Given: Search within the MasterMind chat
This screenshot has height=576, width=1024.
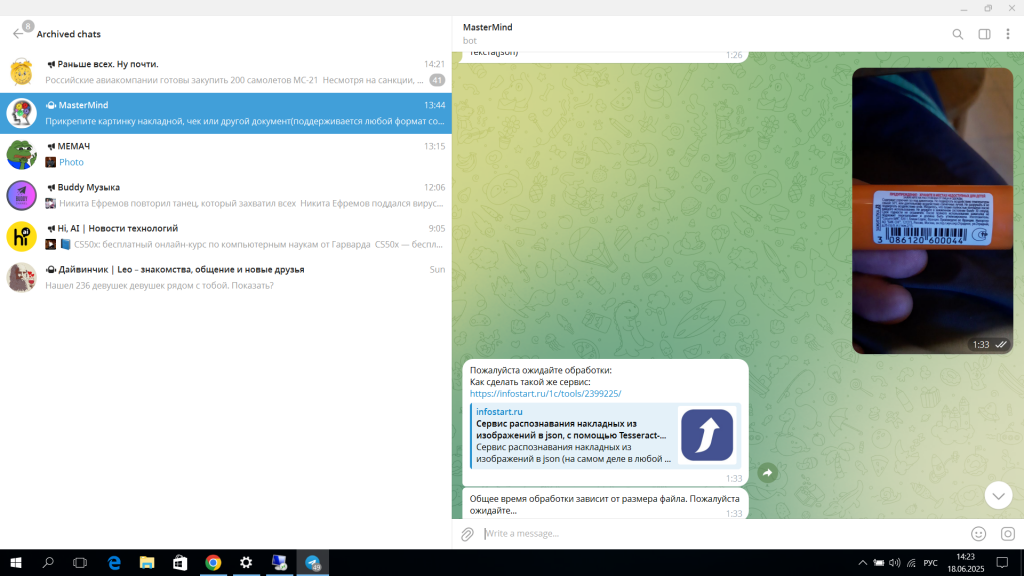Looking at the screenshot, I should click(x=957, y=34).
